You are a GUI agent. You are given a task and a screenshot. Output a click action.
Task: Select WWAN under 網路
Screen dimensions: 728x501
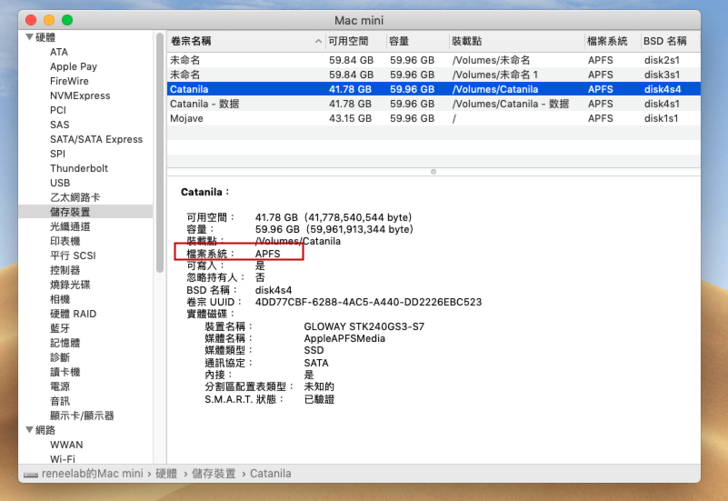(x=66, y=445)
